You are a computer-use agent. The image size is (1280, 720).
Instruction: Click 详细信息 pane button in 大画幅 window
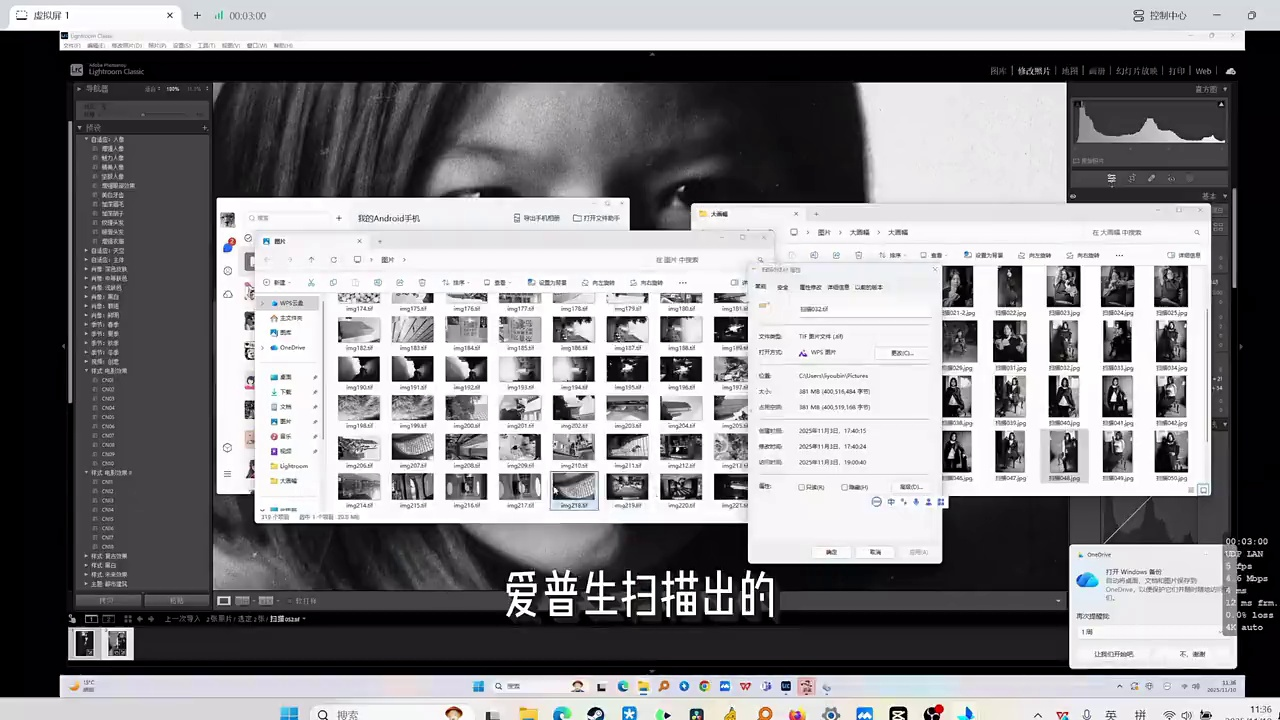[1184, 255]
